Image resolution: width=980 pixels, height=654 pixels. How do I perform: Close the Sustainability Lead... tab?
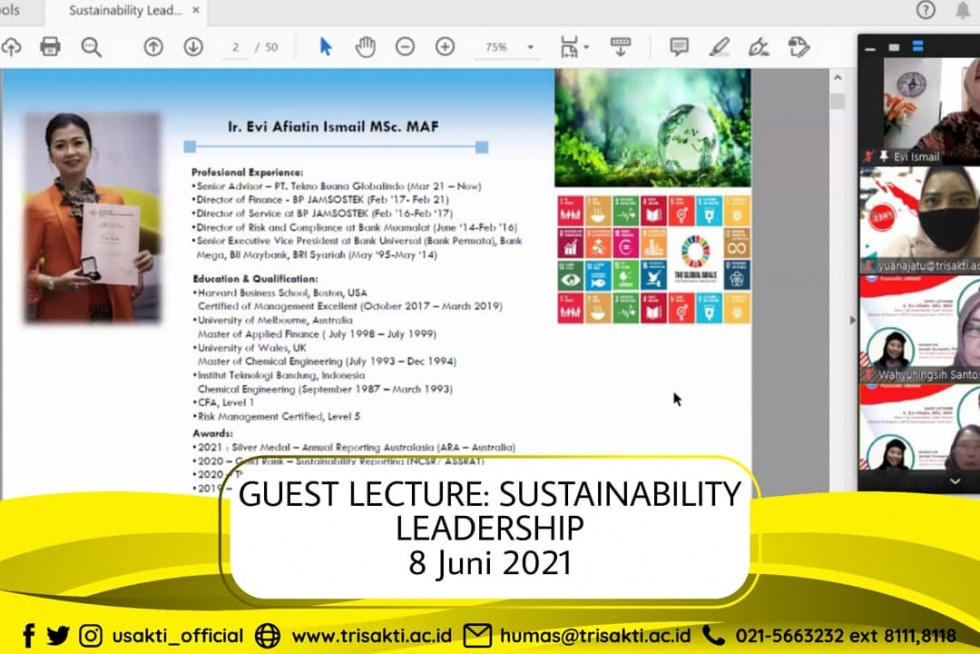click(x=196, y=11)
